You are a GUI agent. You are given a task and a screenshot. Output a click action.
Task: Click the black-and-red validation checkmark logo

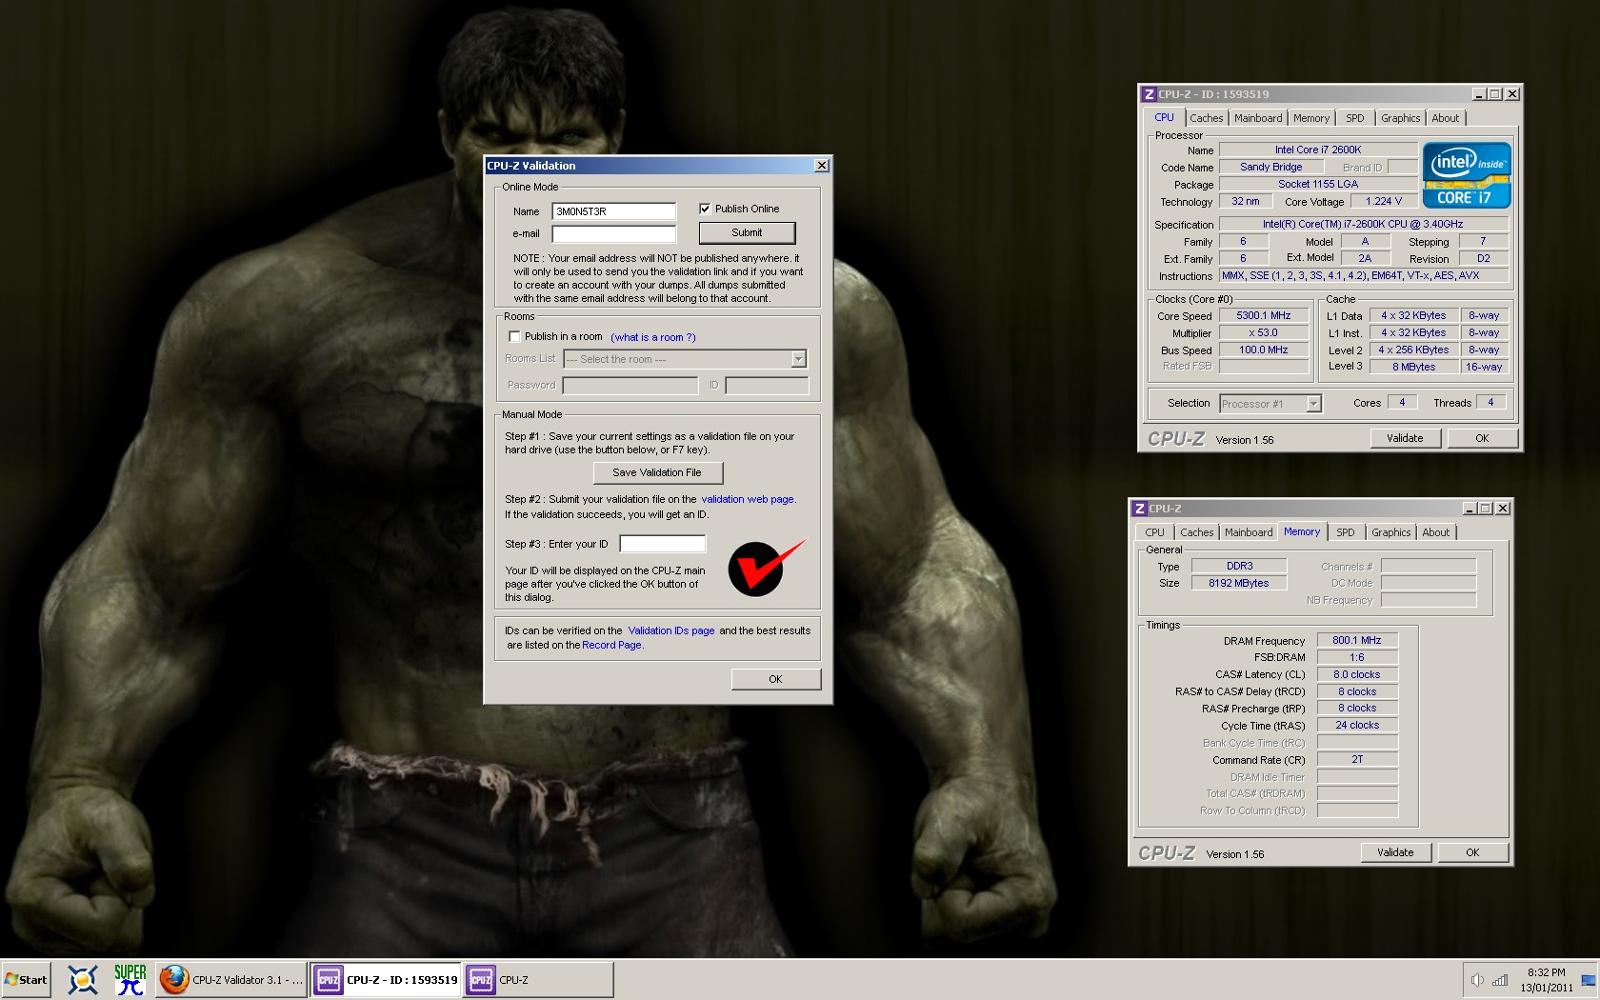tap(766, 567)
